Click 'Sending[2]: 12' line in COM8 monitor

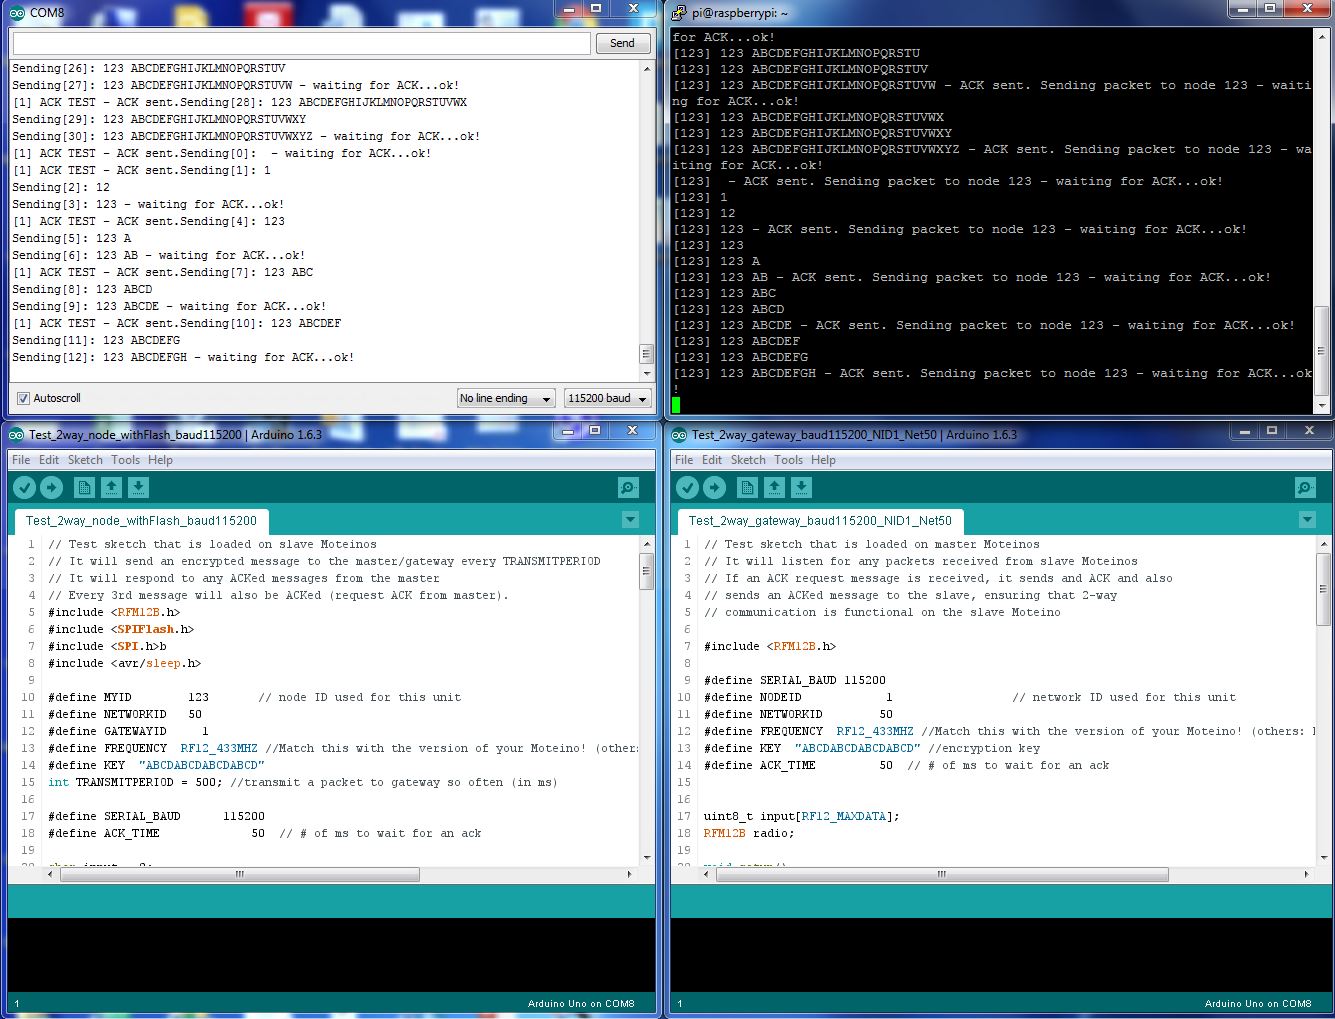pyautogui.click(x=61, y=187)
